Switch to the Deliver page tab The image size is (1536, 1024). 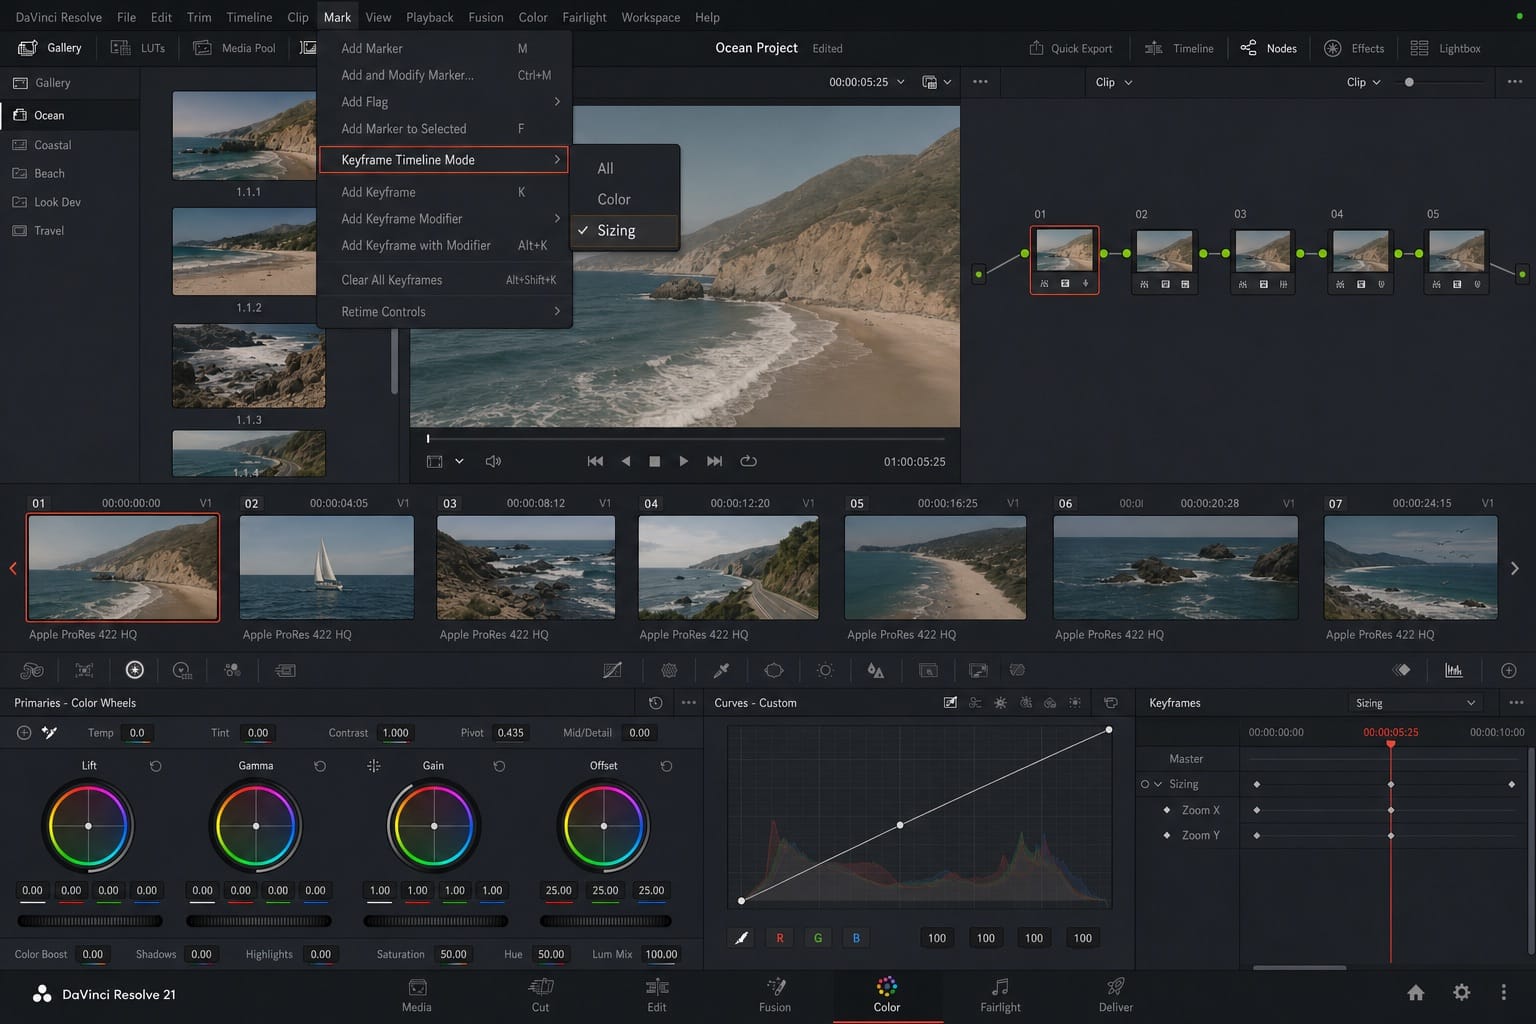(x=1116, y=994)
